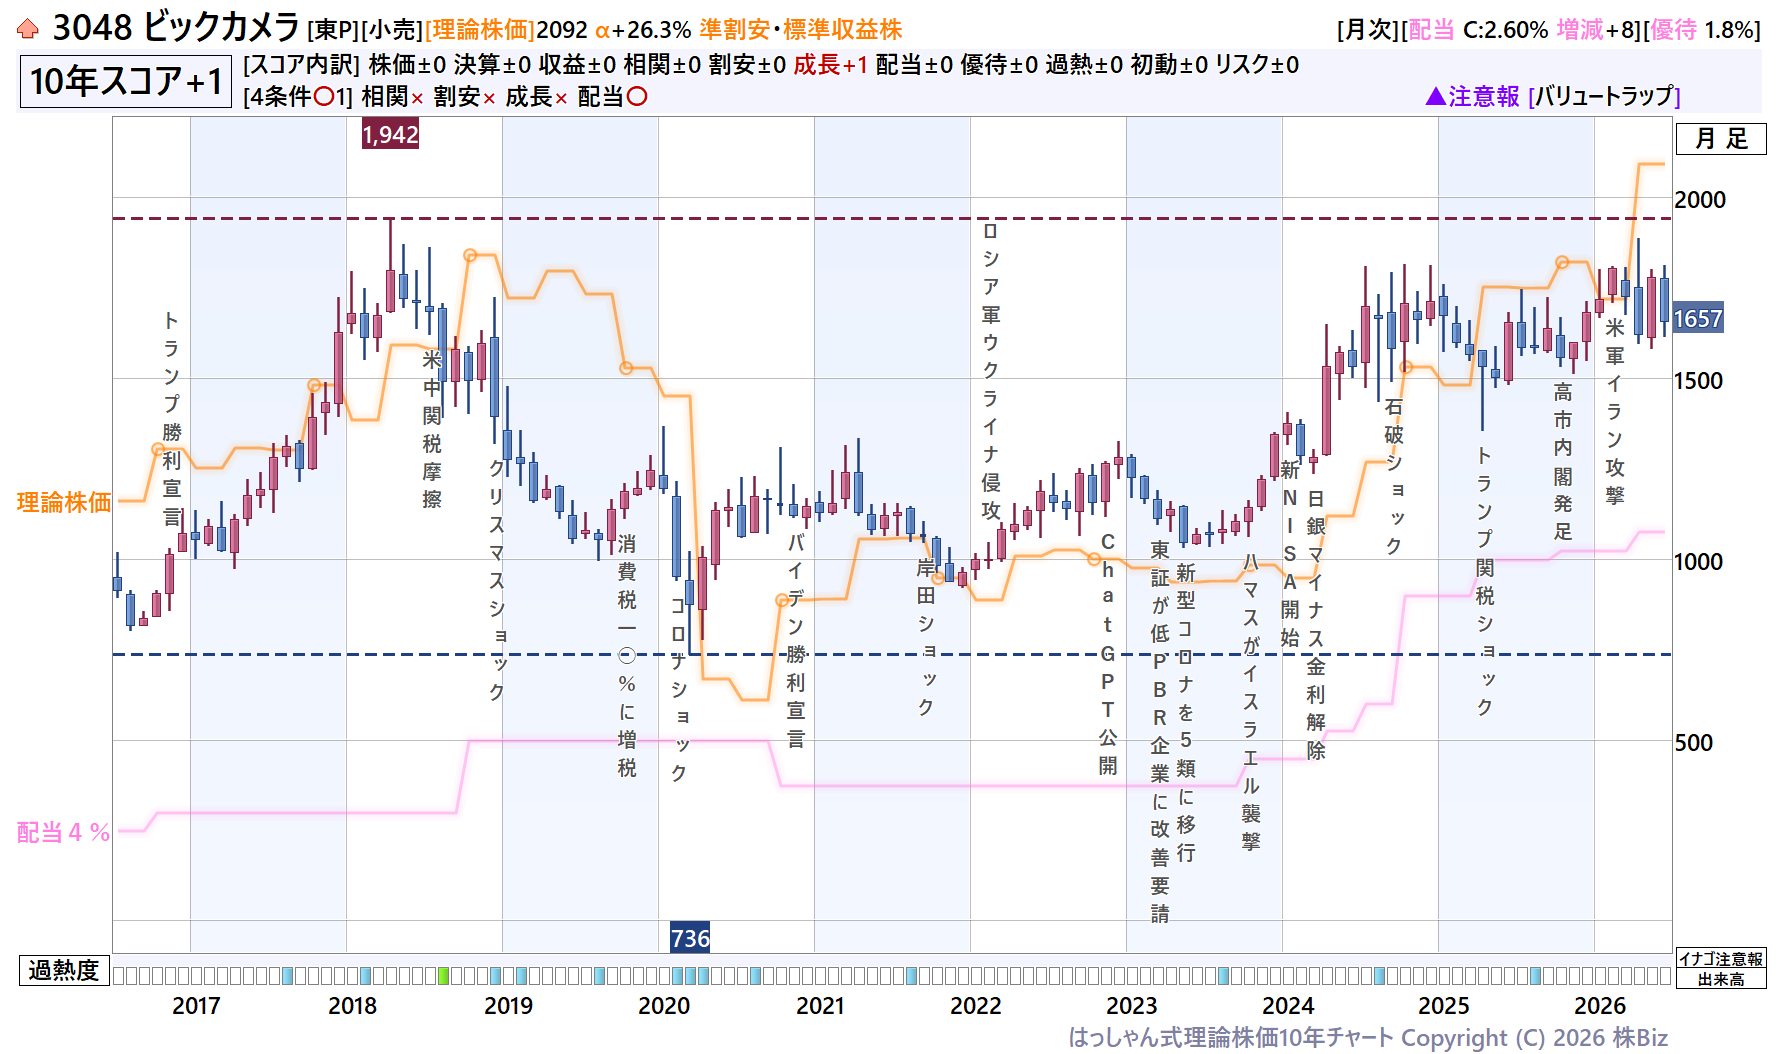Click the 2023 year label

(1132, 1006)
